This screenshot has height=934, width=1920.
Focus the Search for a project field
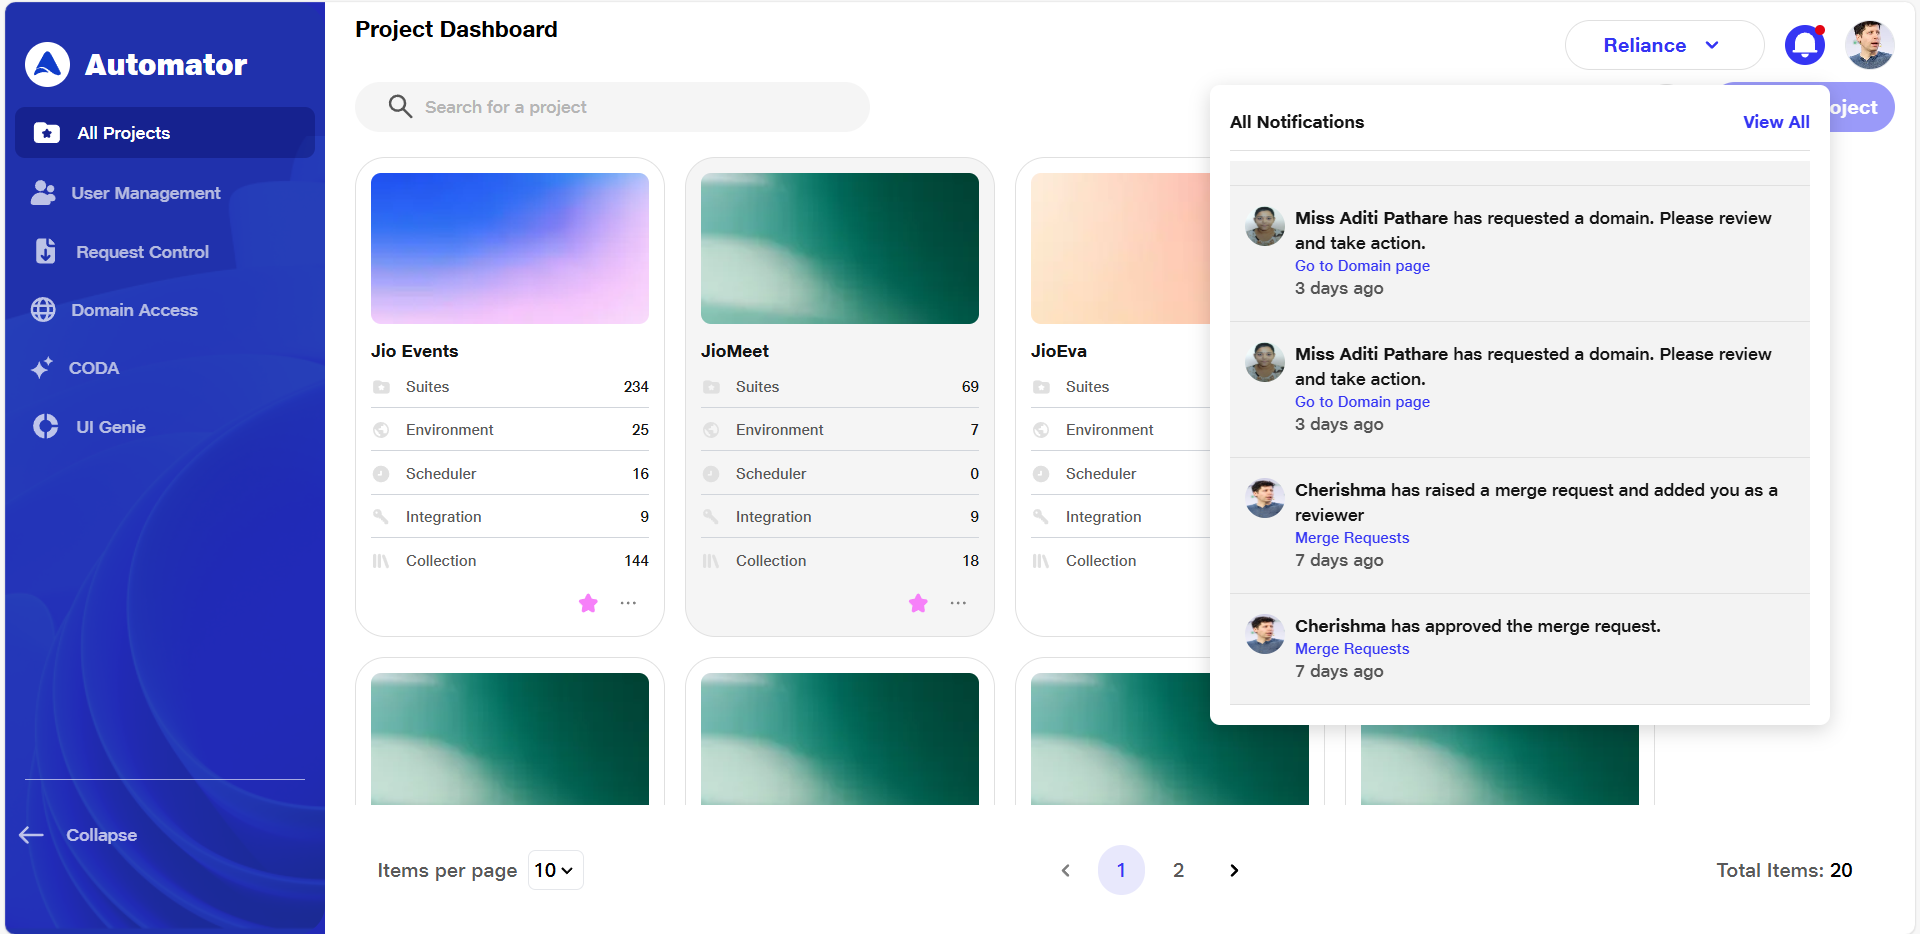(630, 107)
